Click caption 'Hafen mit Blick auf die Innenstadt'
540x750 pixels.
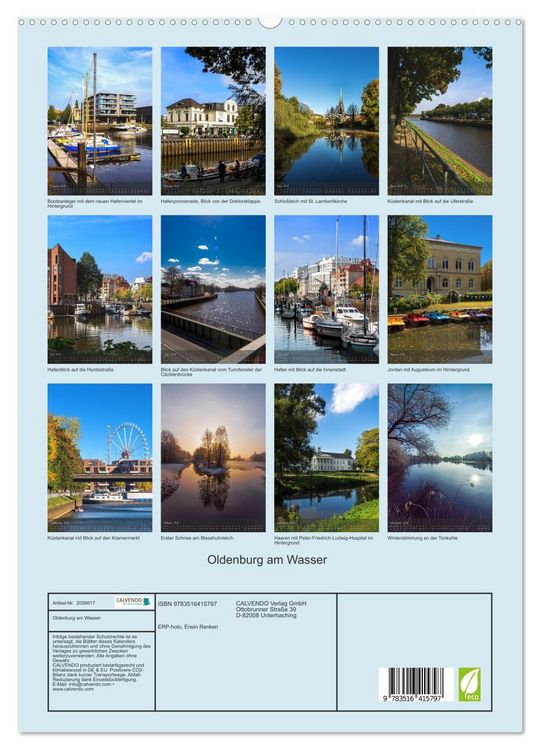(x=310, y=370)
